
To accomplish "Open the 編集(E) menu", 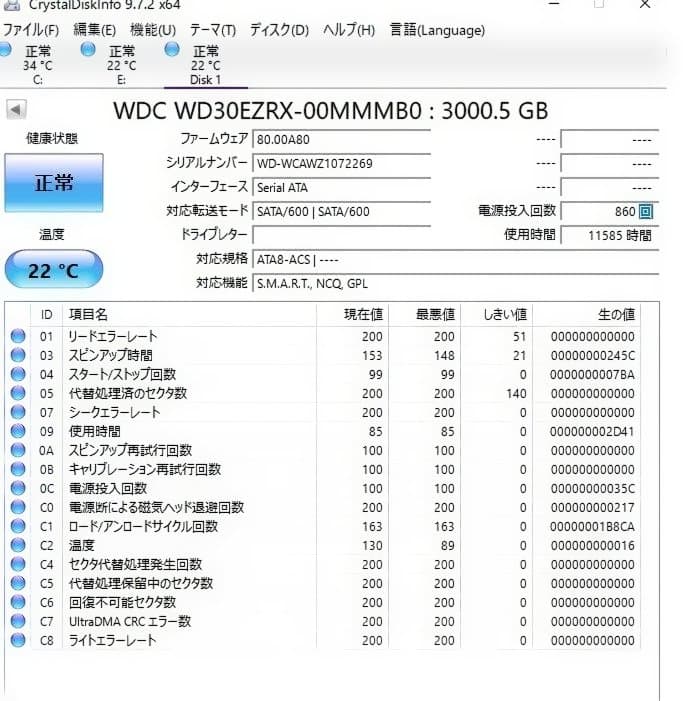I will (94, 30).
